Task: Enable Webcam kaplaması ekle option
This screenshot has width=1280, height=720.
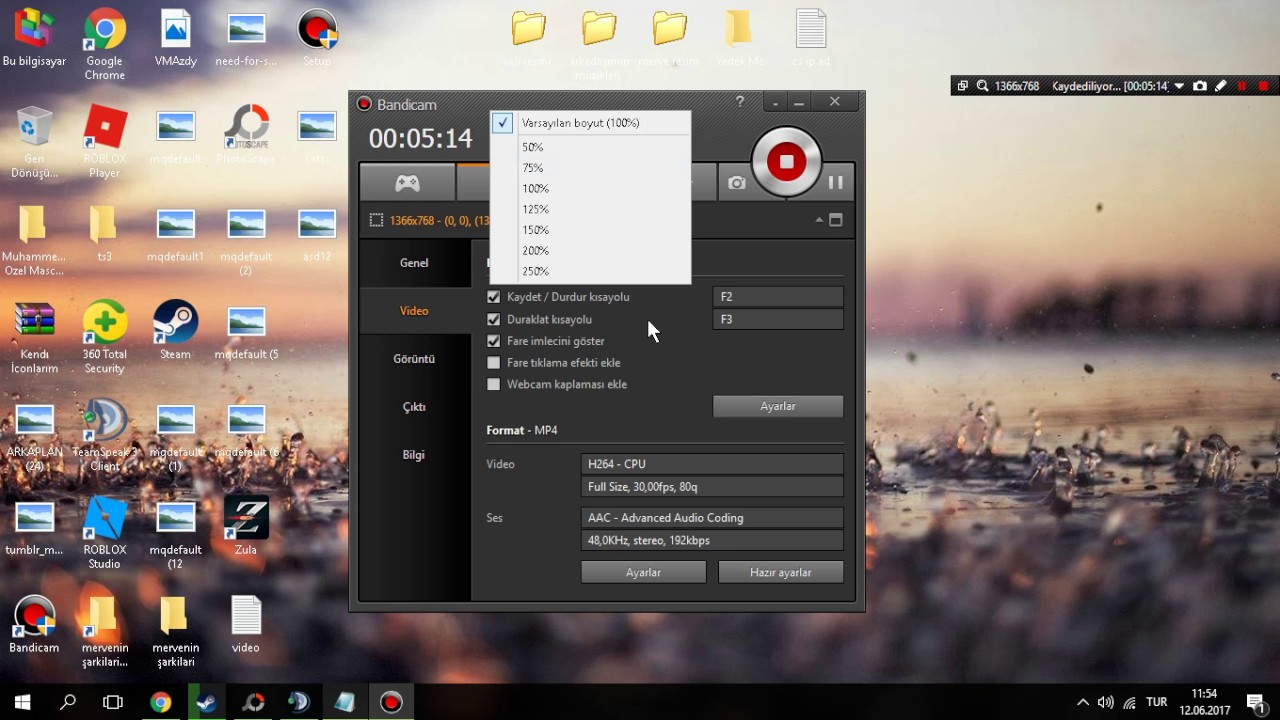Action: pos(493,384)
